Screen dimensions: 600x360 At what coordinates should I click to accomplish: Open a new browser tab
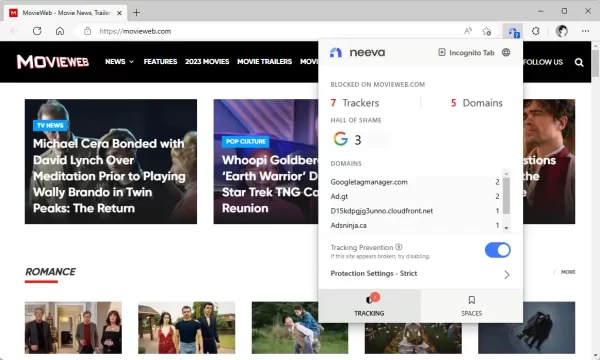tap(136, 13)
